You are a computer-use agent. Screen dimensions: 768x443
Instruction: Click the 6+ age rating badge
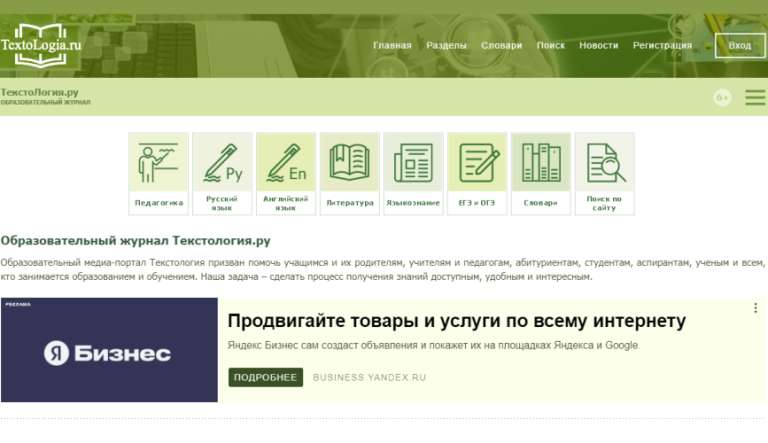[x=722, y=98]
